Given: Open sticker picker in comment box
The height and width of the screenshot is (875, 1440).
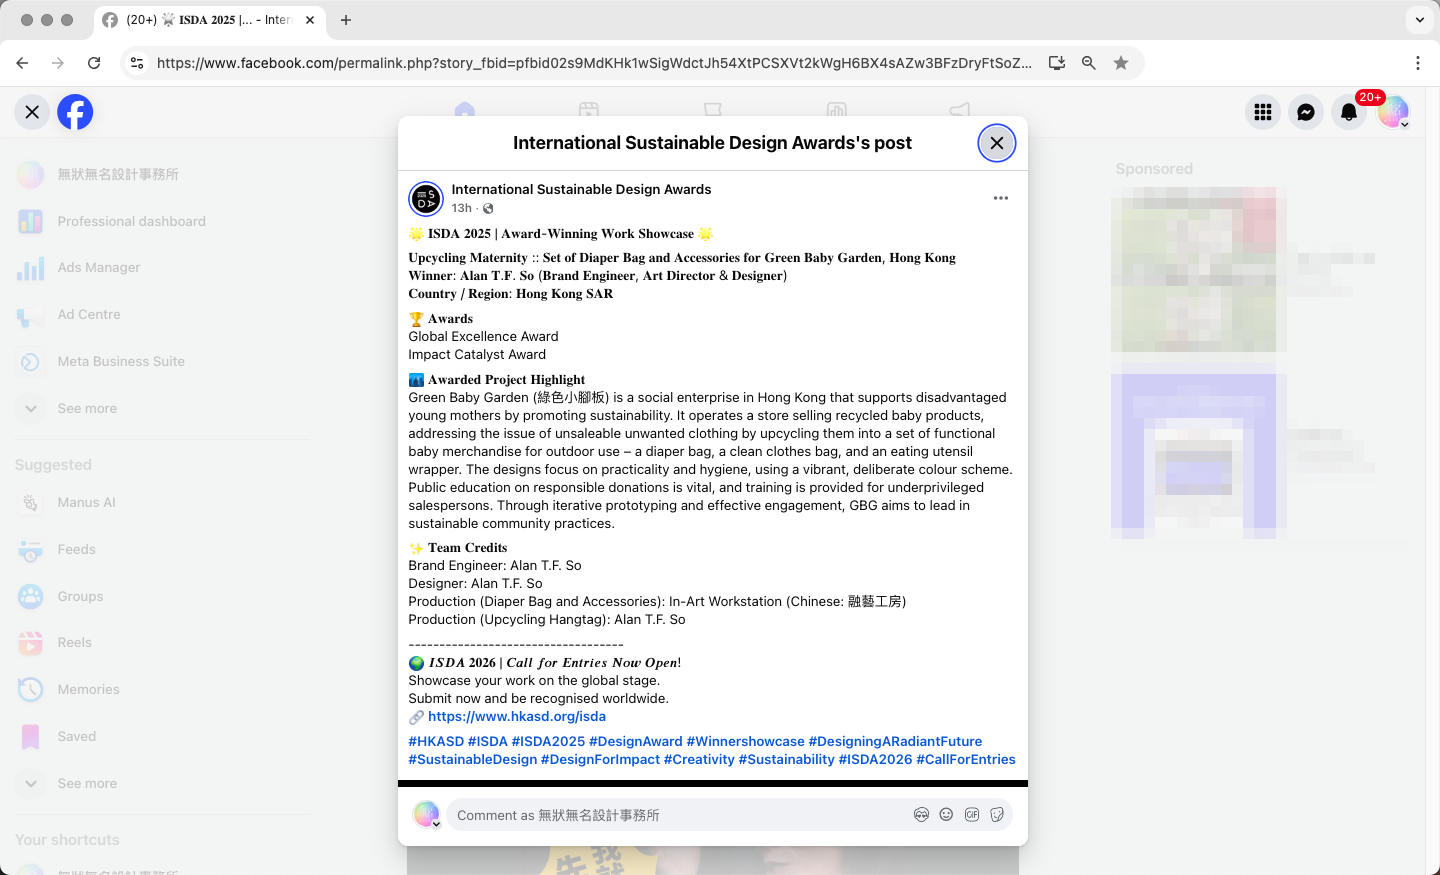Looking at the screenshot, I should pos(997,815).
